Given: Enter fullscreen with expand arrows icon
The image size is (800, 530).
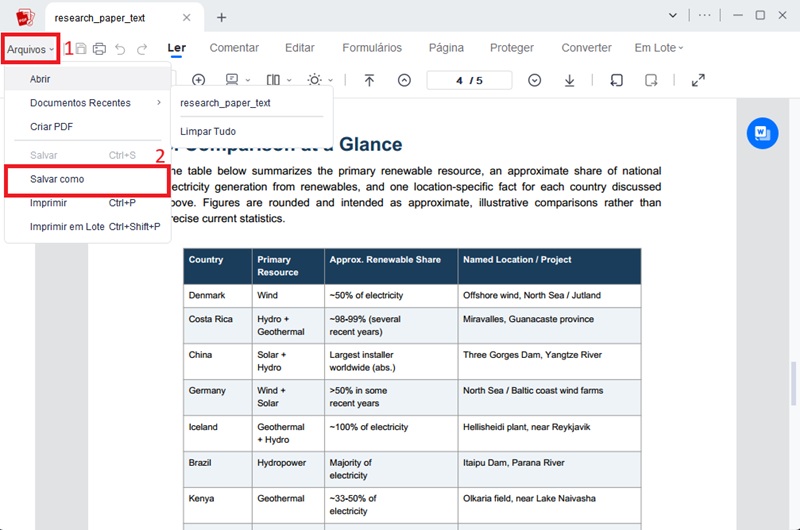Looking at the screenshot, I should pyautogui.click(x=698, y=80).
